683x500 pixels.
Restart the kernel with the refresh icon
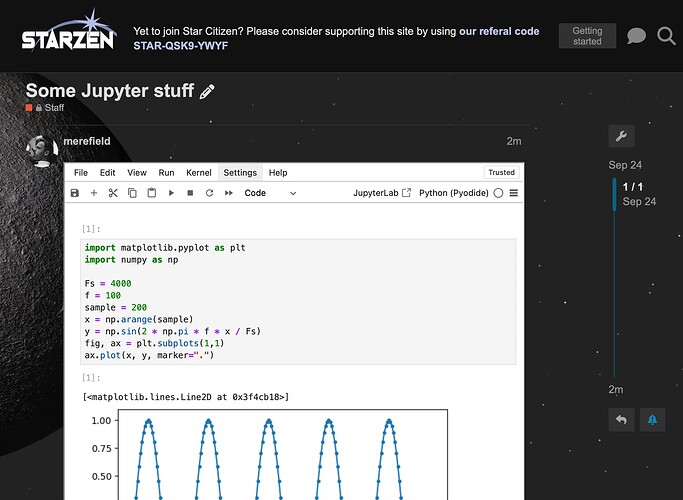pyautogui.click(x=210, y=193)
